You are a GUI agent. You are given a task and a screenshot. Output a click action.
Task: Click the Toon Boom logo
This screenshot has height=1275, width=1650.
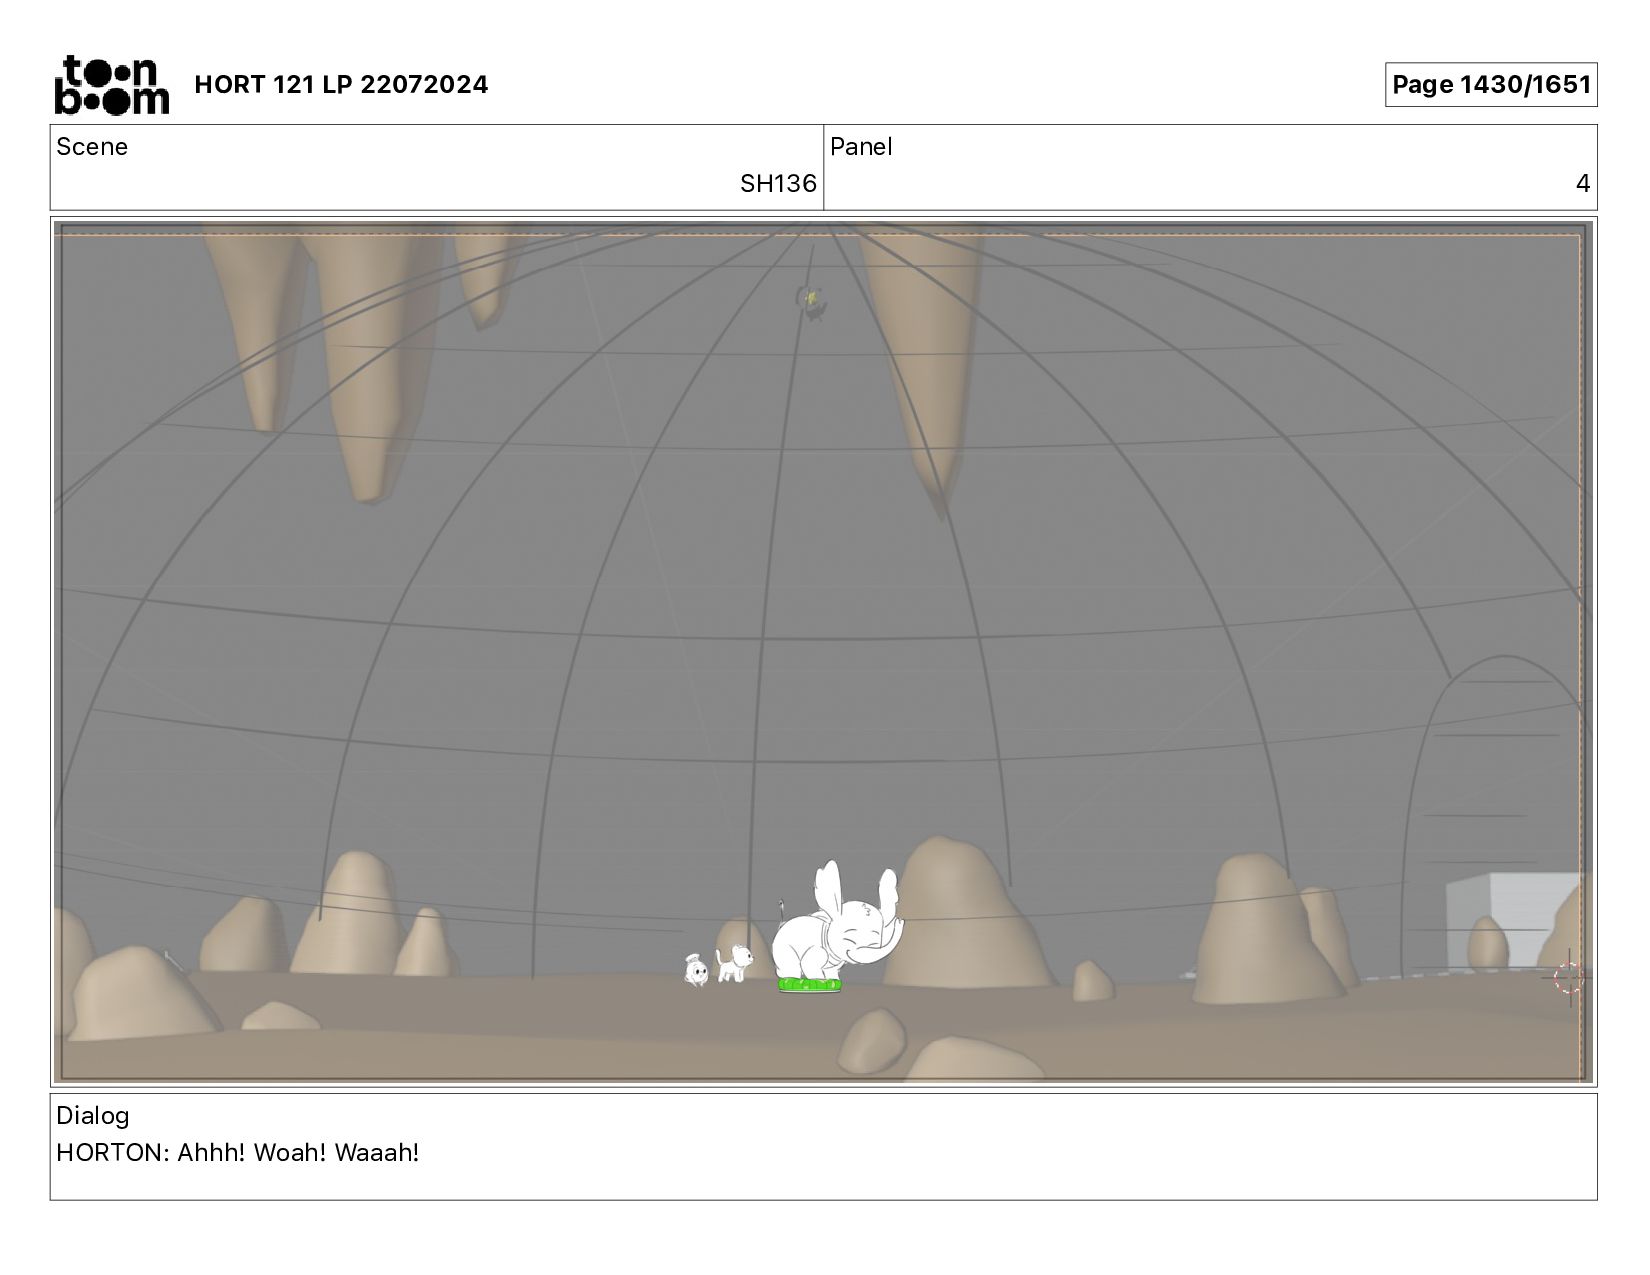click(x=111, y=85)
